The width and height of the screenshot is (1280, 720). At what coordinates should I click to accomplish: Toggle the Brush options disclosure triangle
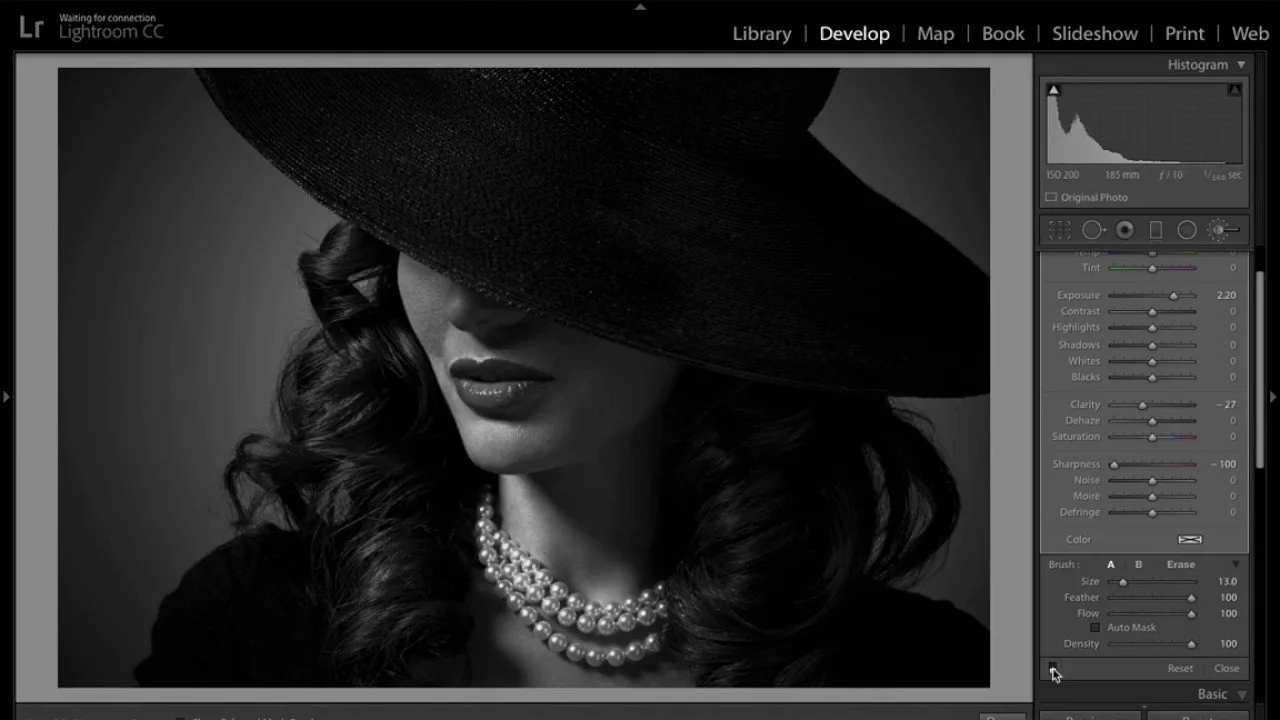(x=1235, y=565)
